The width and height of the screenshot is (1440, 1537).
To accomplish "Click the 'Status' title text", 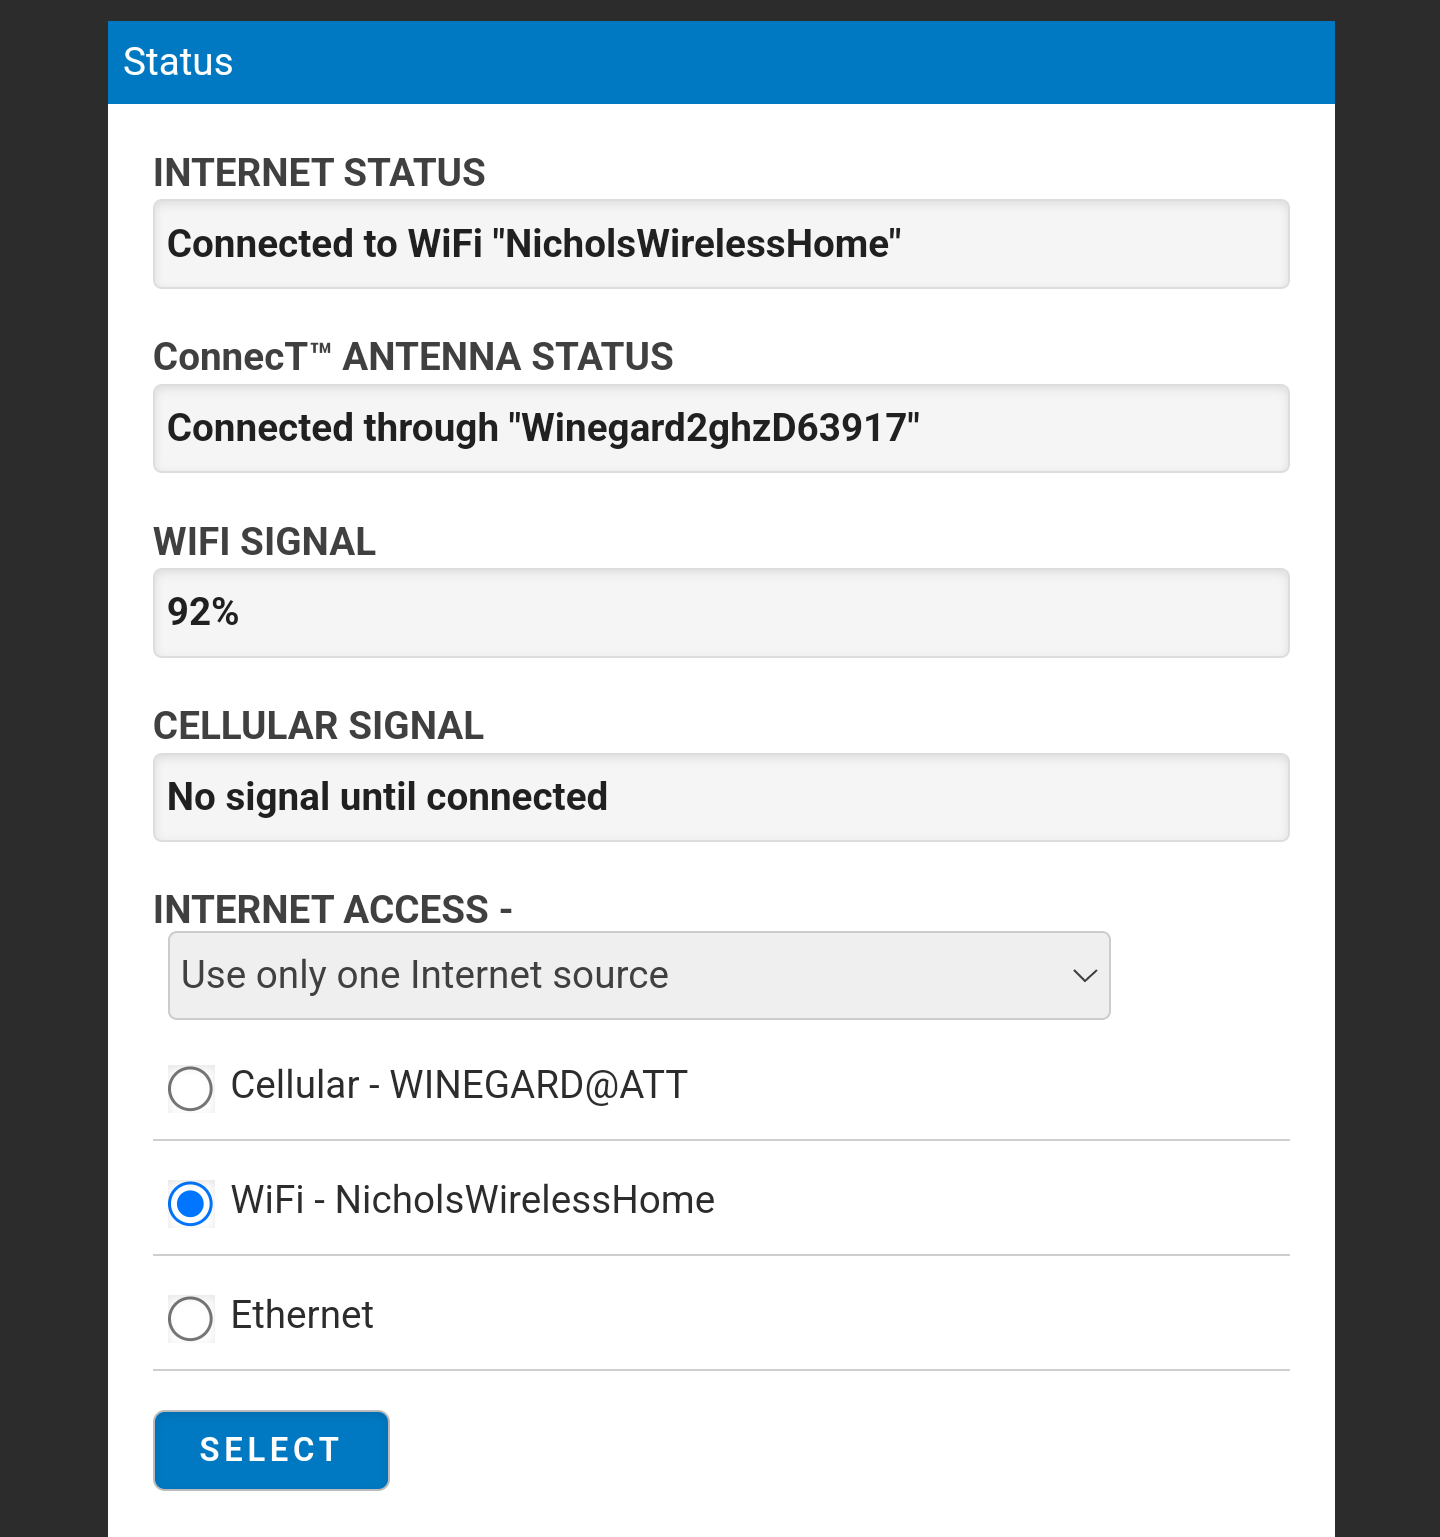I will pyautogui.click(x=178, y=62).
